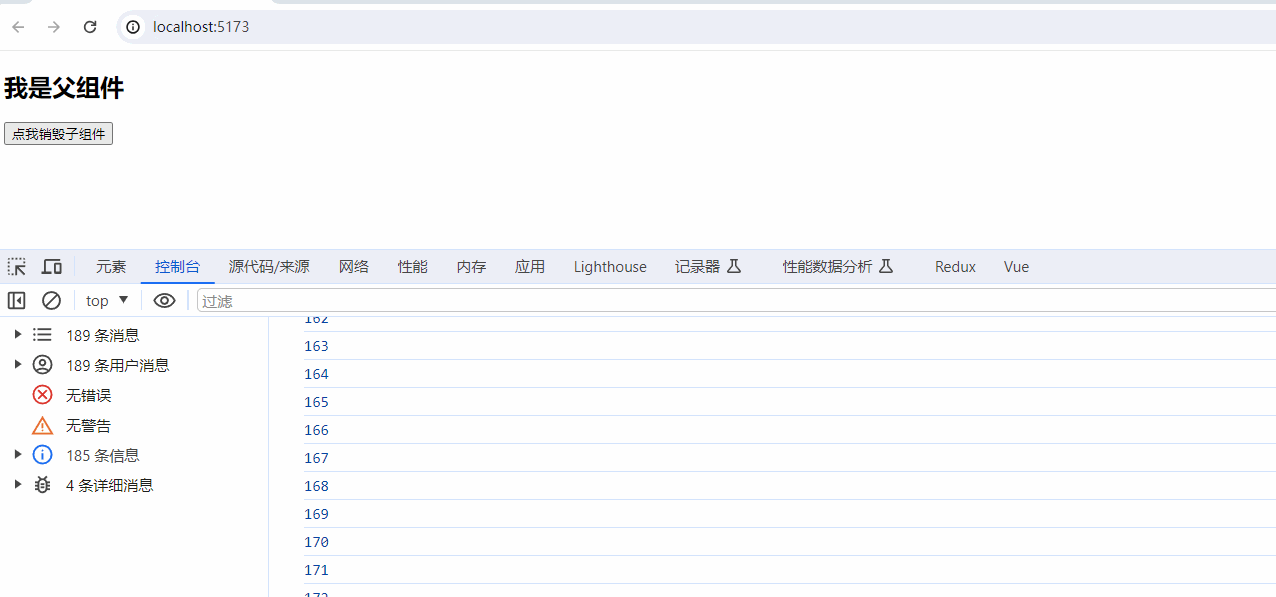
Task: Switch to the Vue tab
Action: (1016, 267)
